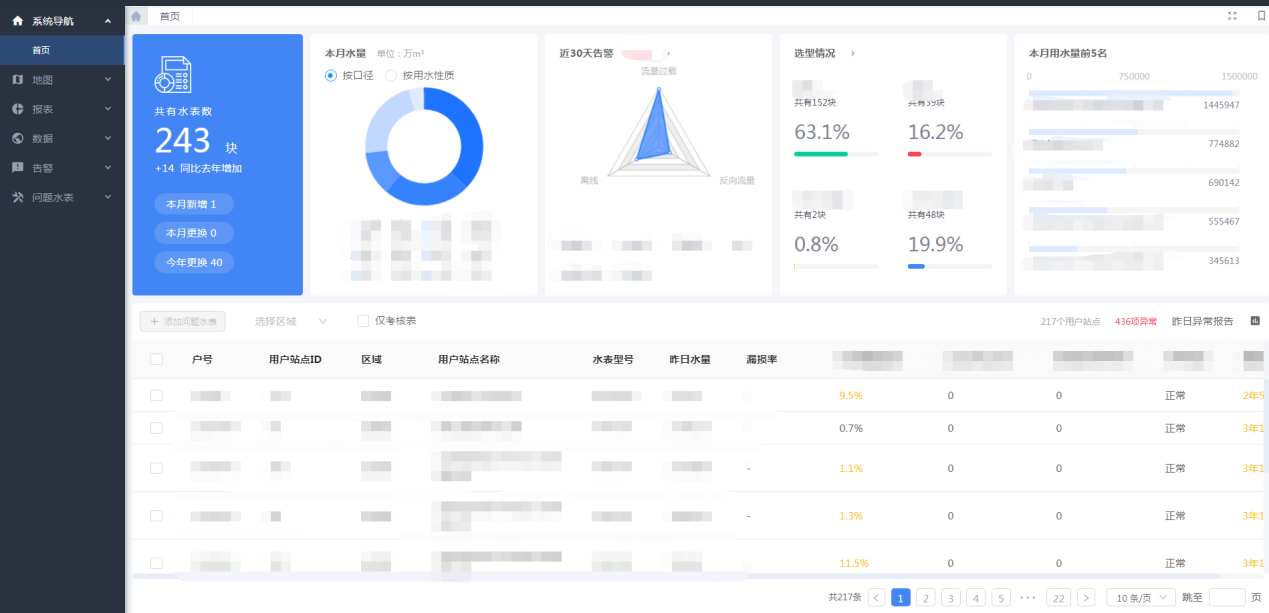Click the 今年更换 40 button

pyautogui.click(x=194, y=262)
